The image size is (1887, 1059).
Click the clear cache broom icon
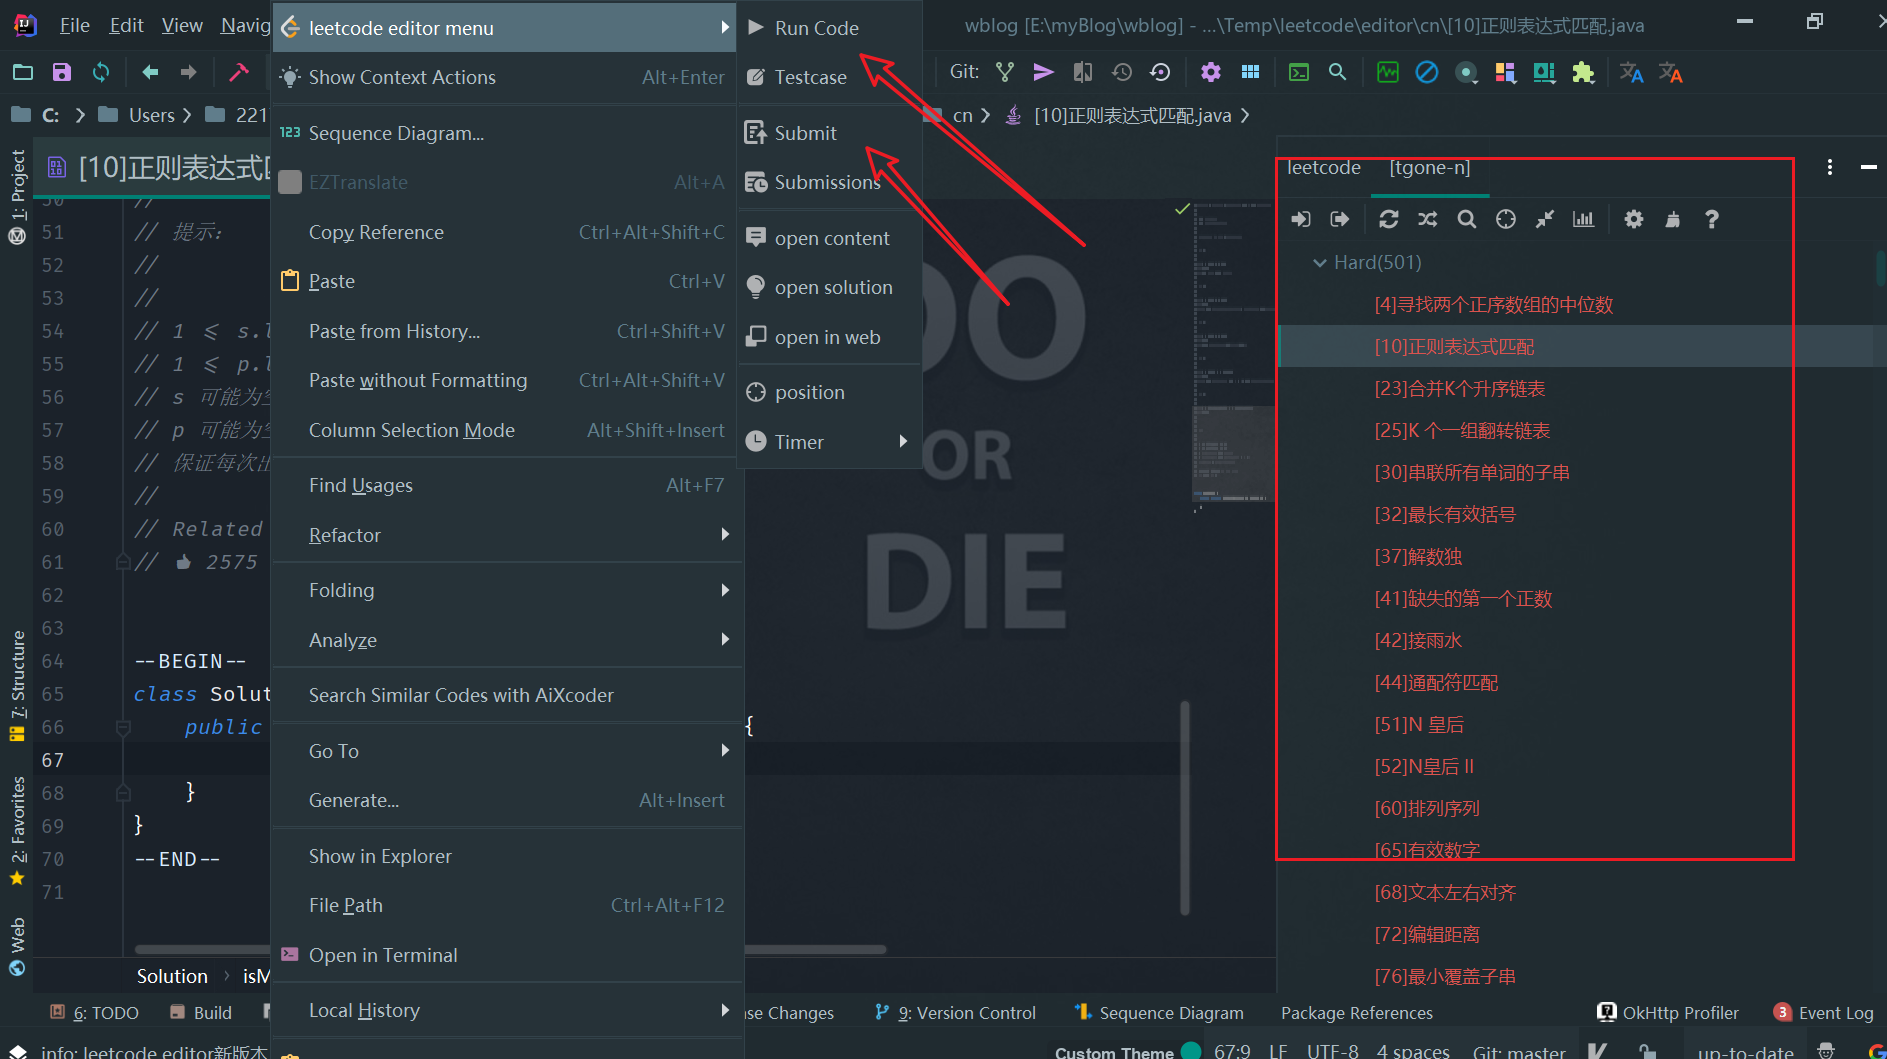pos(1673,219)
